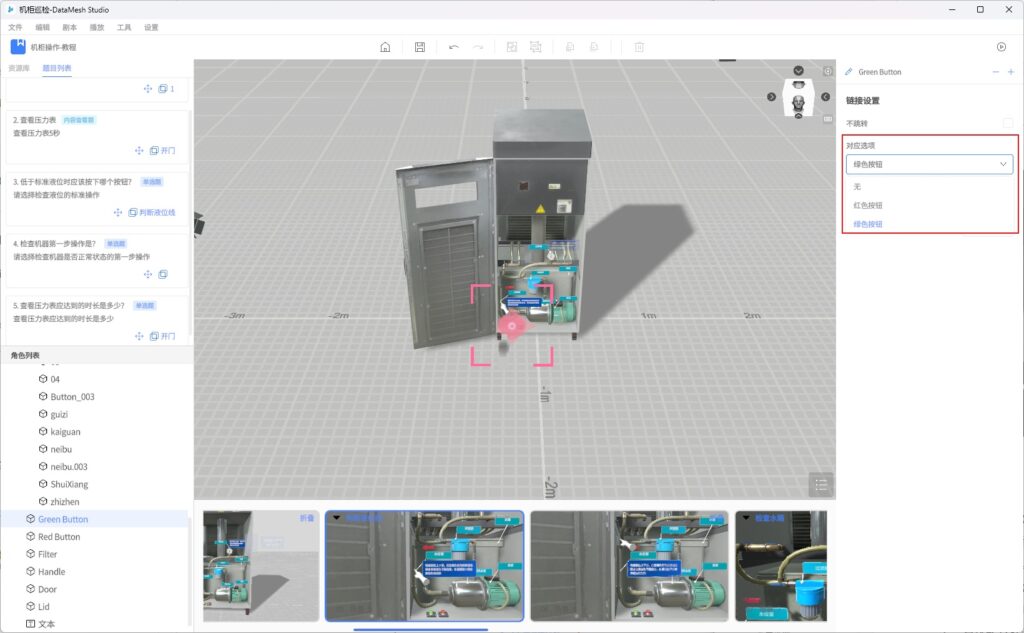1024x633 pixels.
Task: Choose 红色按钮 from the dropdown list
Action: pyautogui.click(x=868, y=205)
